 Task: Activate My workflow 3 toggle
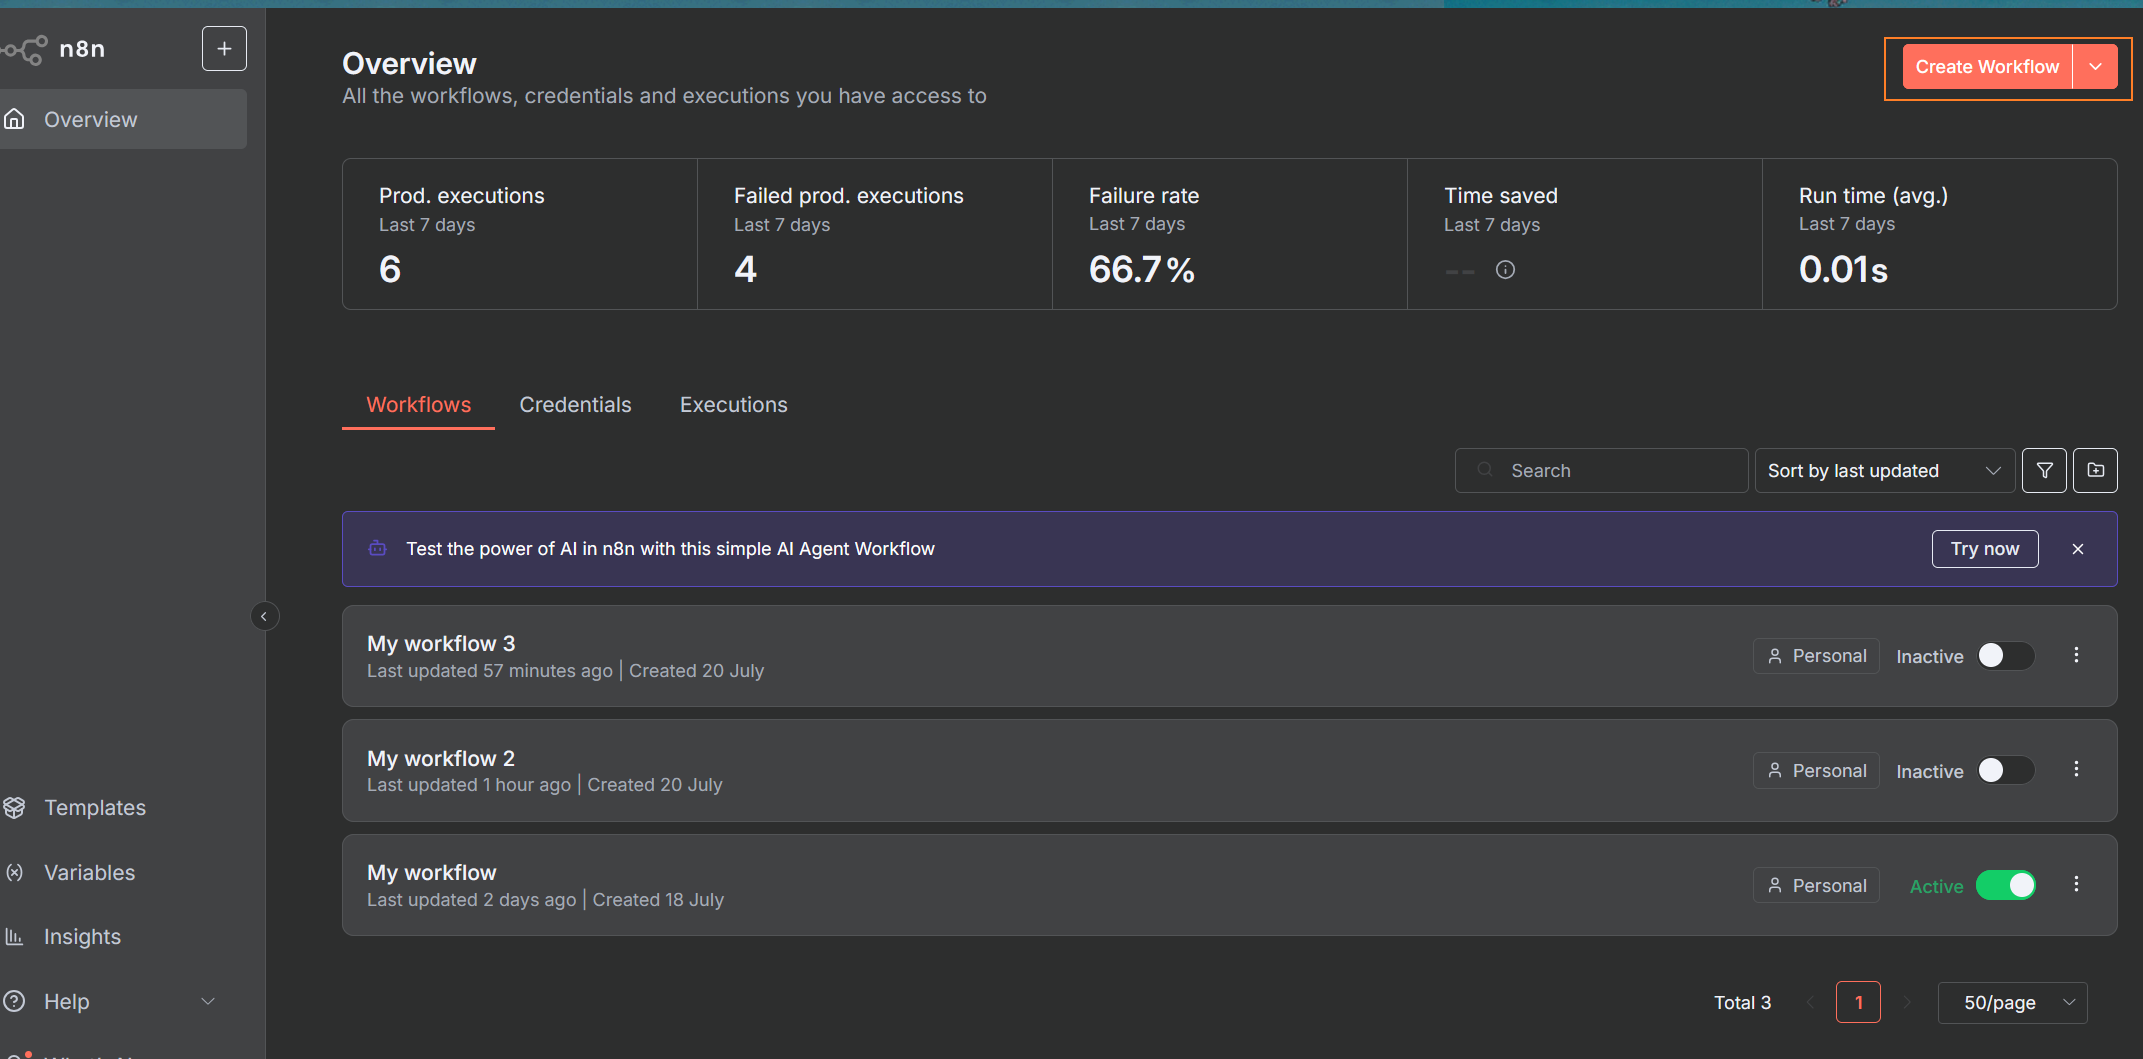coord(2005,656)
